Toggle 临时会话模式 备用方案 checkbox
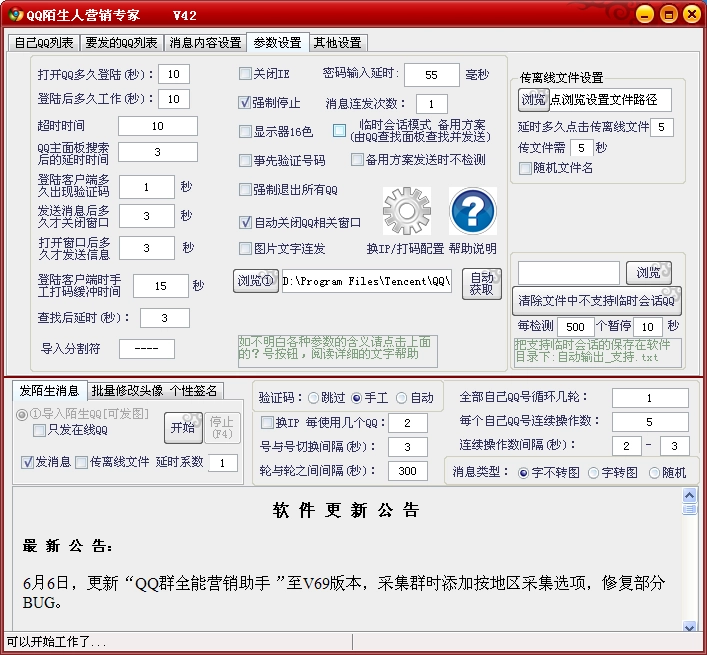 click(340, 131)
